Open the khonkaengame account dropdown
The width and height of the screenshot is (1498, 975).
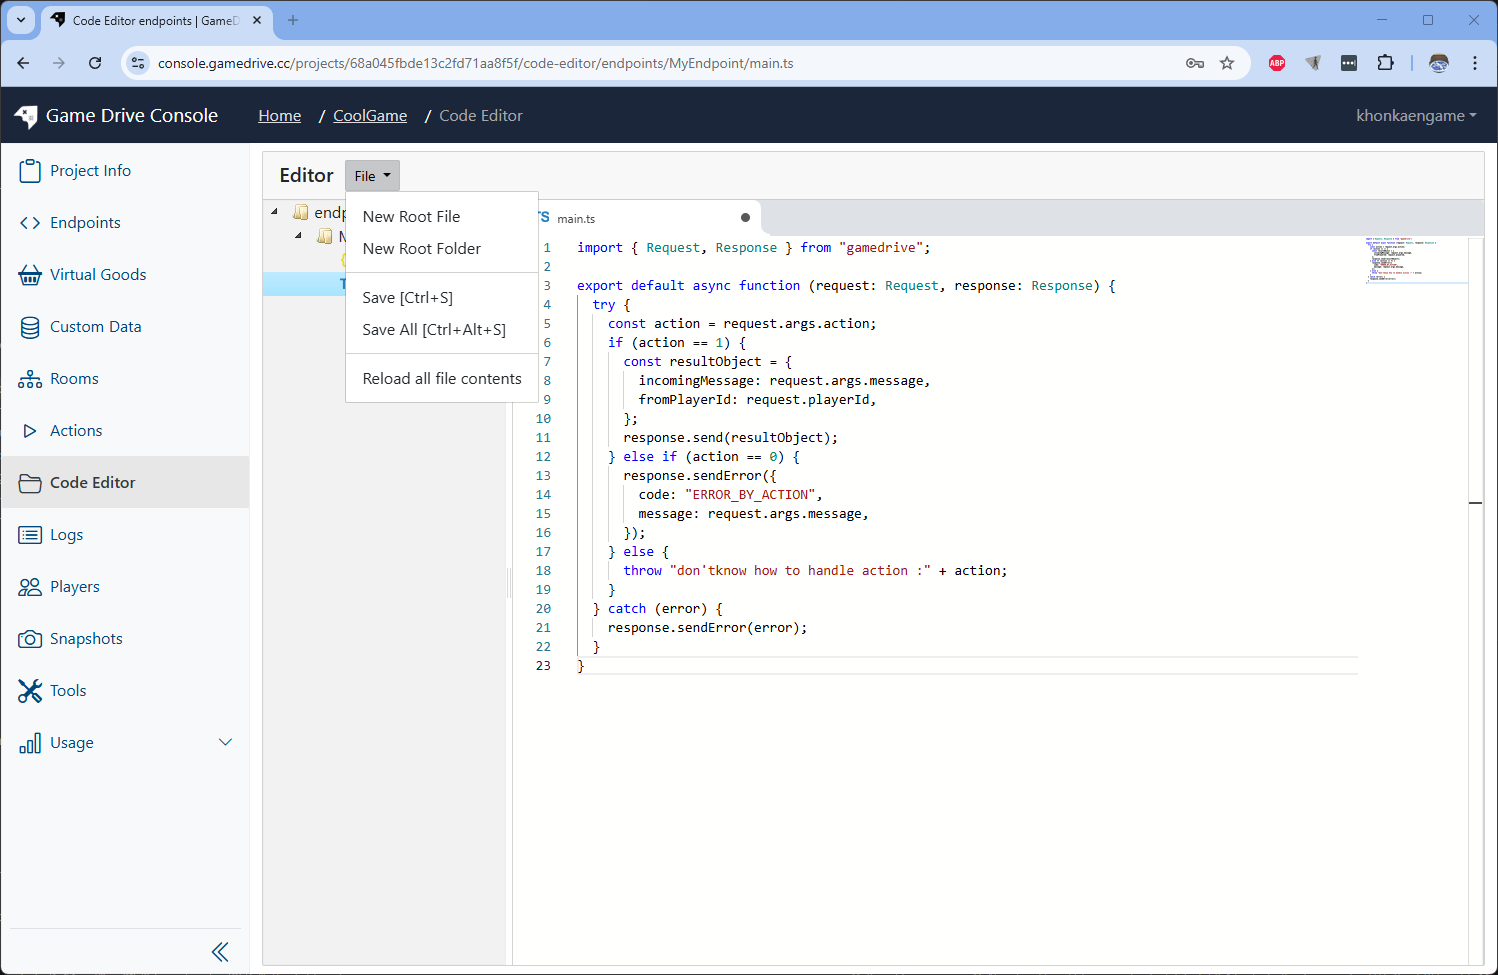(x=1416, y=115)
